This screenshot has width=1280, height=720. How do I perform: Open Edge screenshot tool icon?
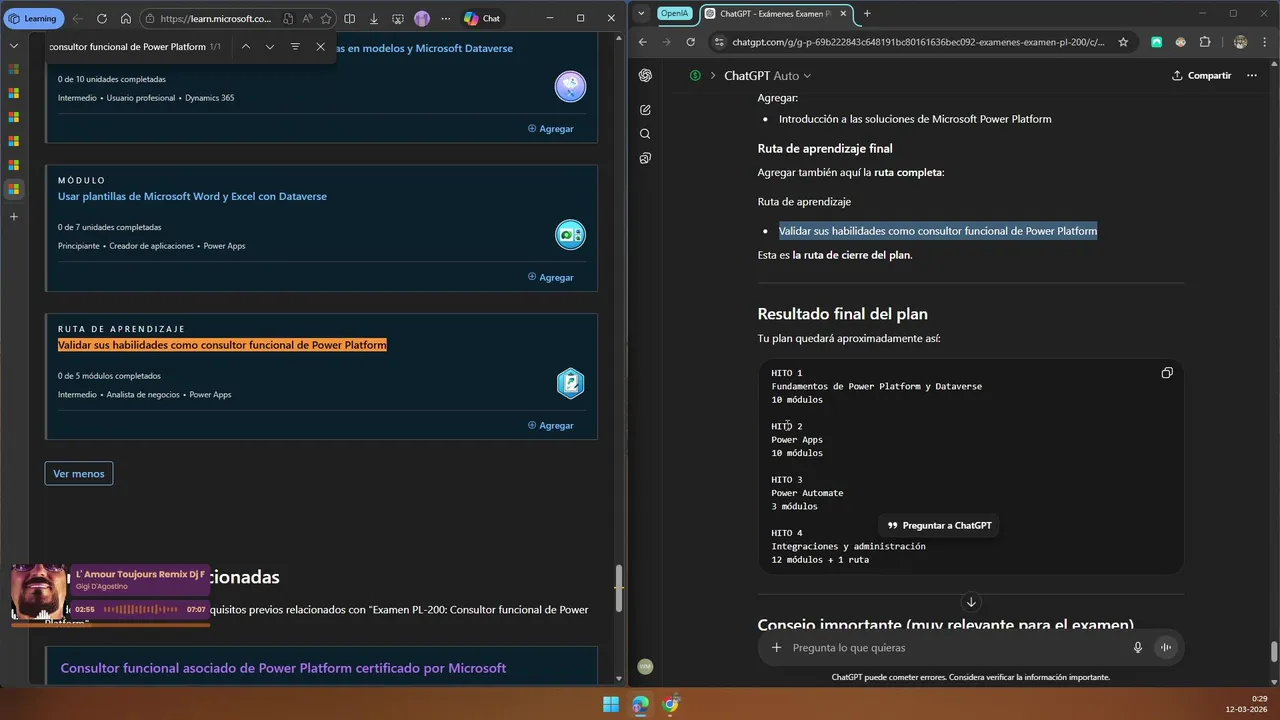click(x=398, y=18)
